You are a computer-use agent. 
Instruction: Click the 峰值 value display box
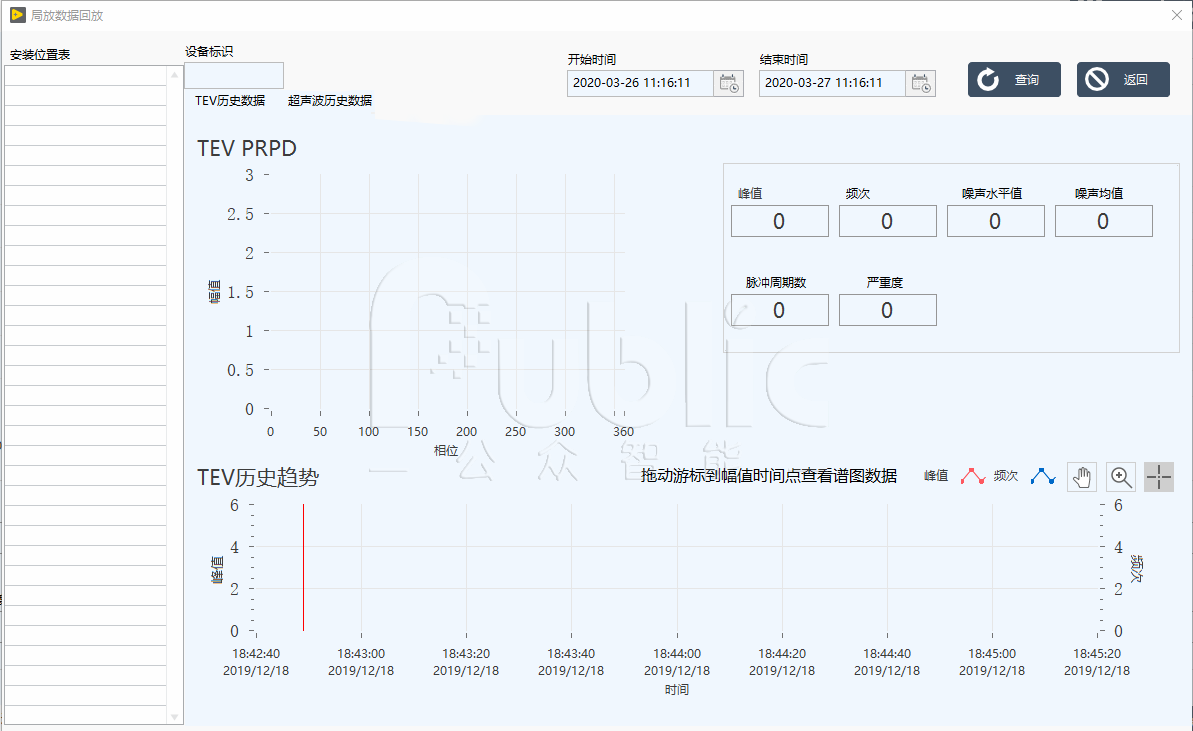[779, 220]
